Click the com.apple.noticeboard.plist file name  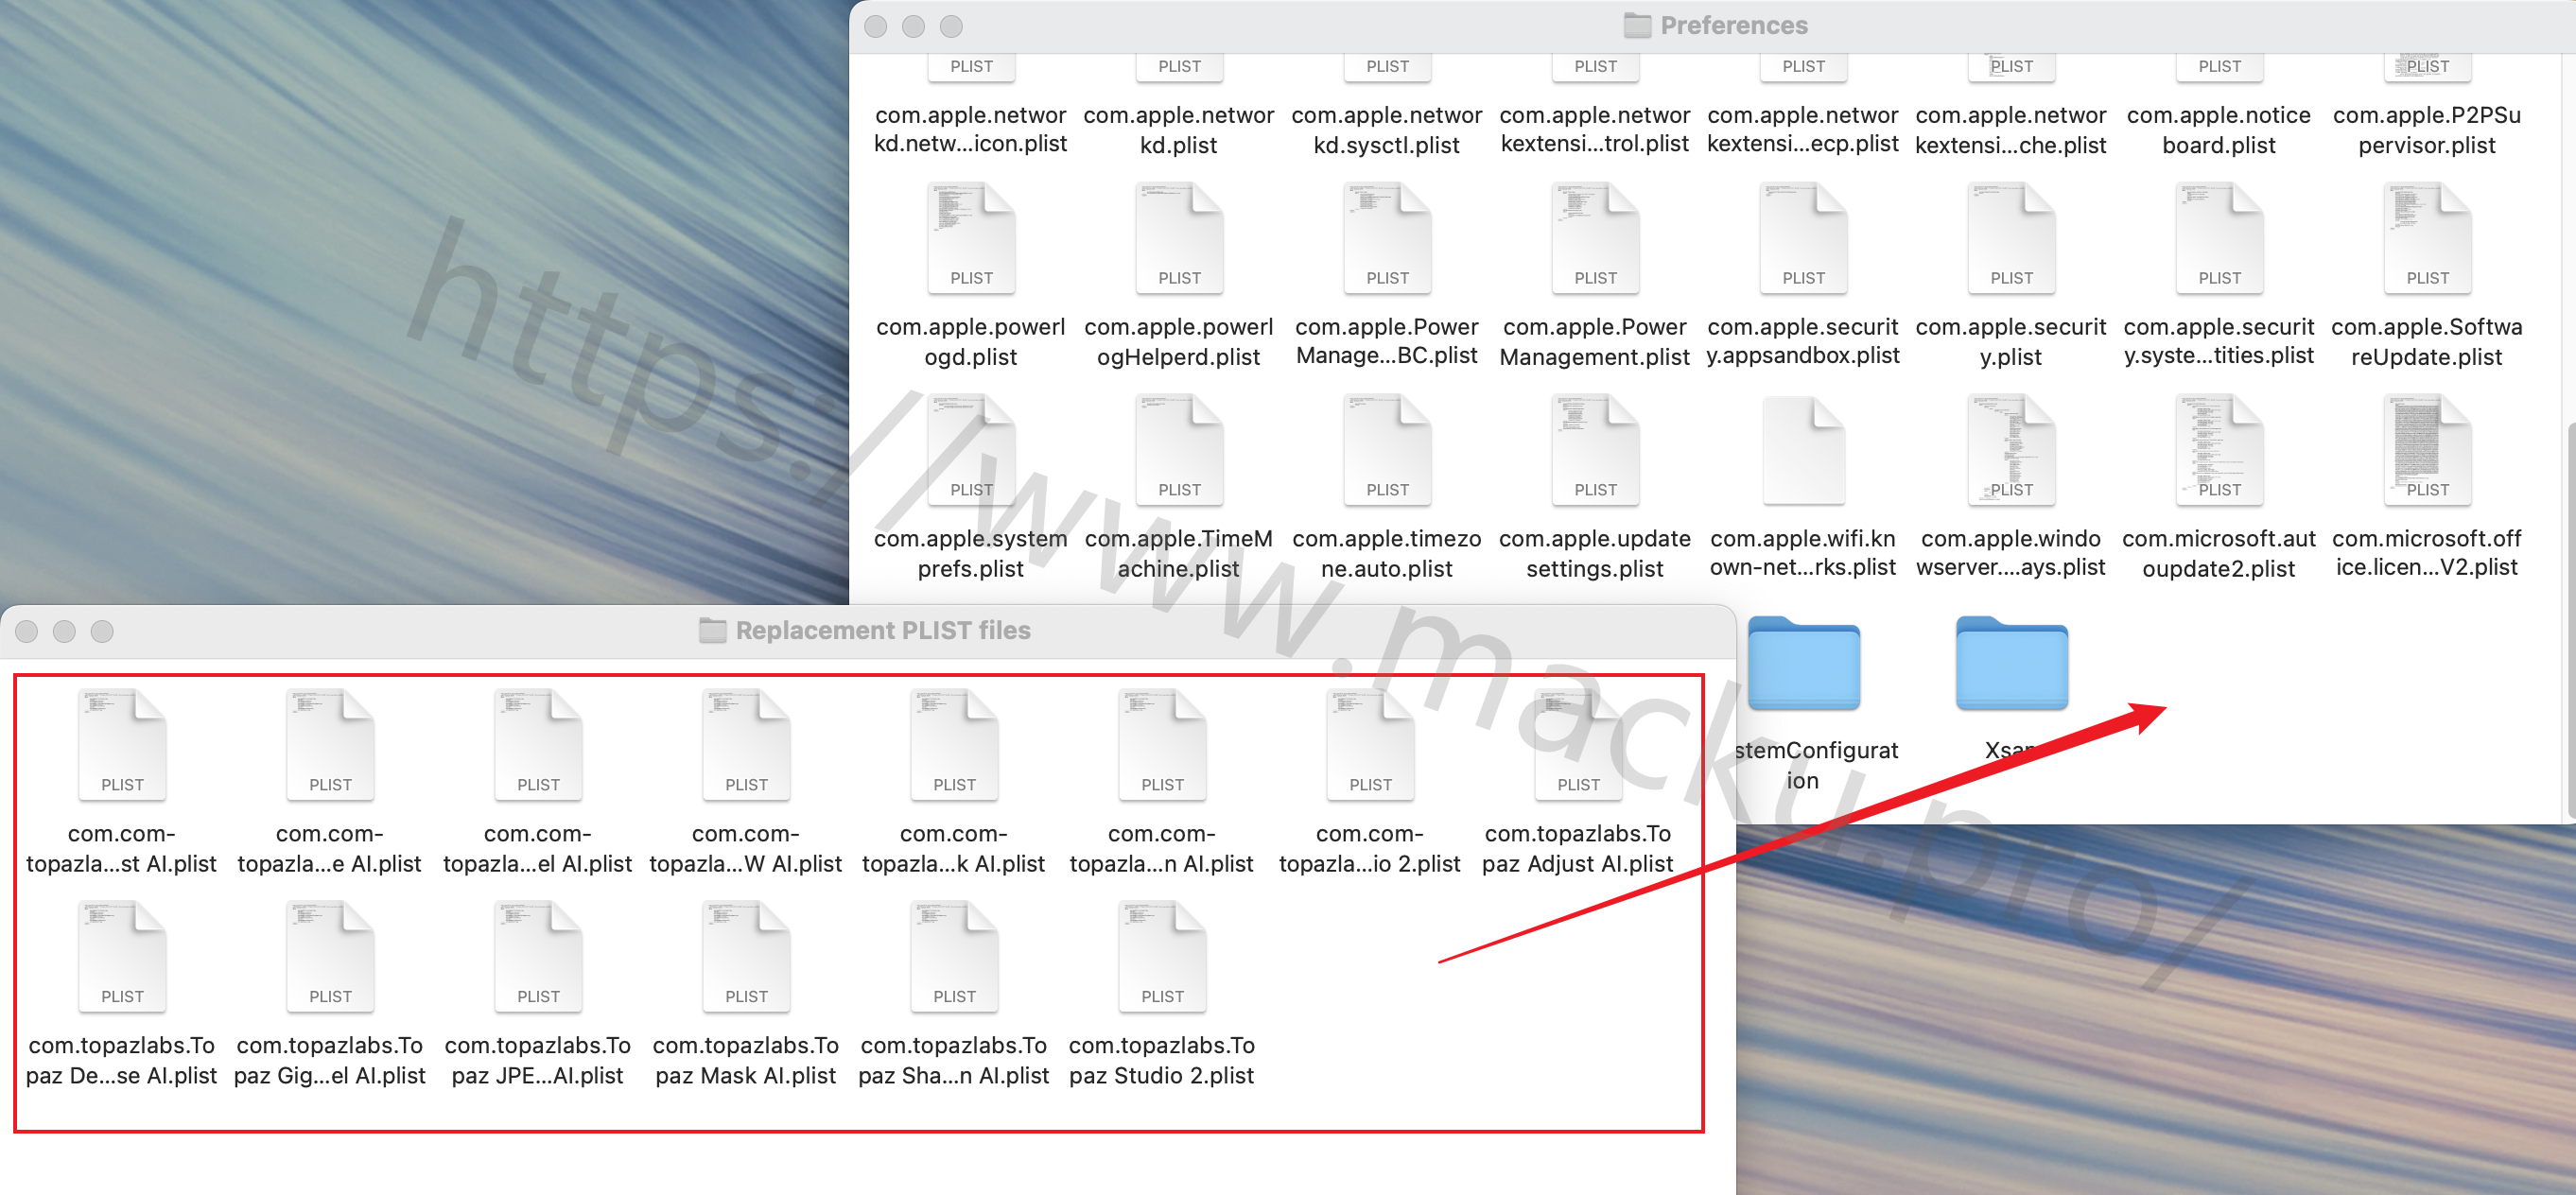(x=2219, y=130)
